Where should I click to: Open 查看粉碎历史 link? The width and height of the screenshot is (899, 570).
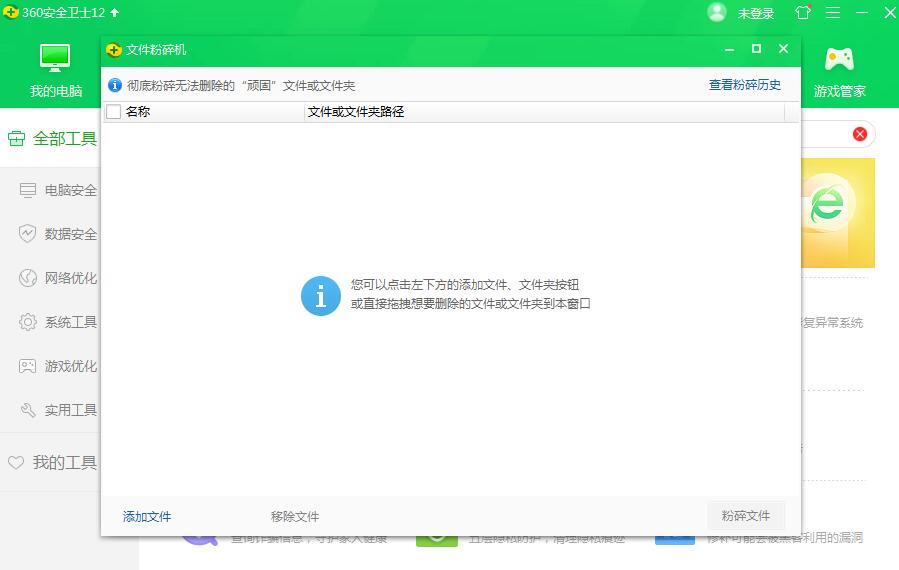(x=744, y=85)
